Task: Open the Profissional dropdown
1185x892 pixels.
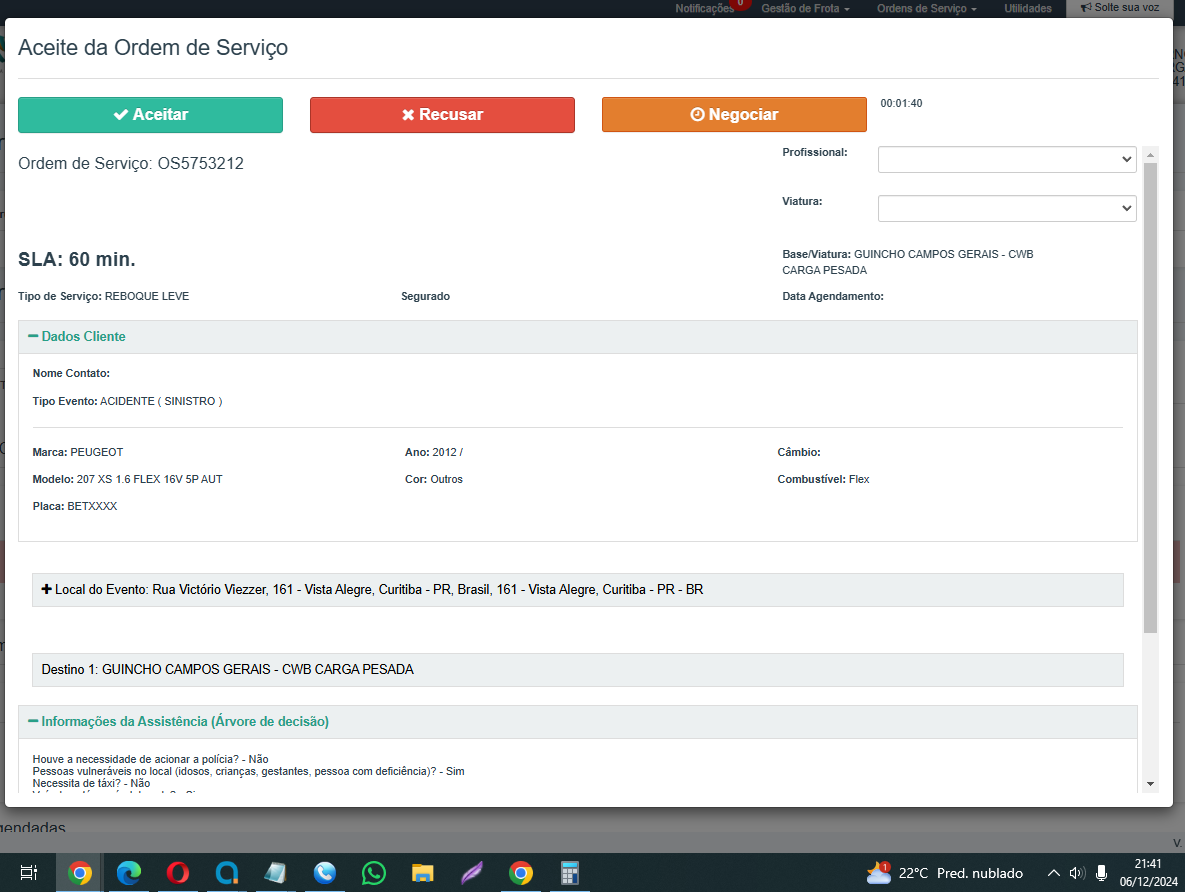Action: click(x=1007, y=160)
